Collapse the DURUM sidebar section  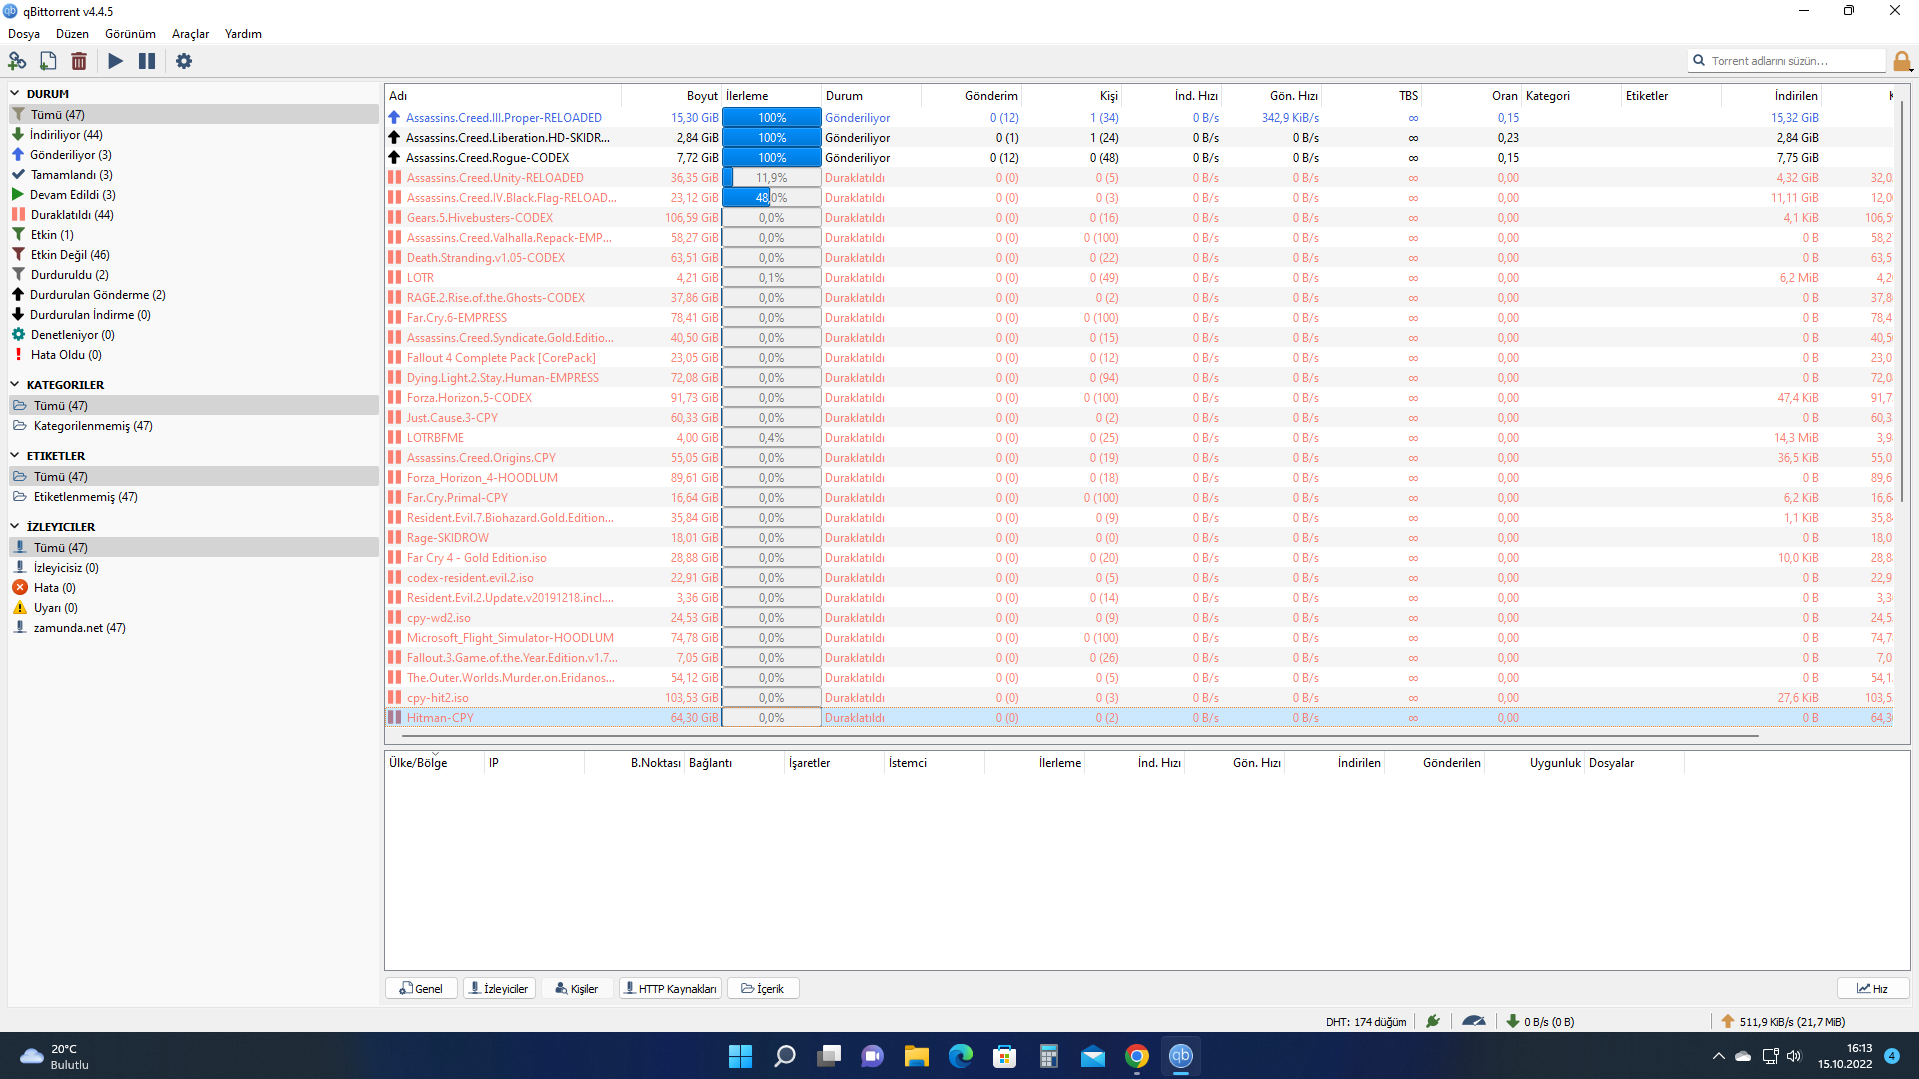[15, 93]
